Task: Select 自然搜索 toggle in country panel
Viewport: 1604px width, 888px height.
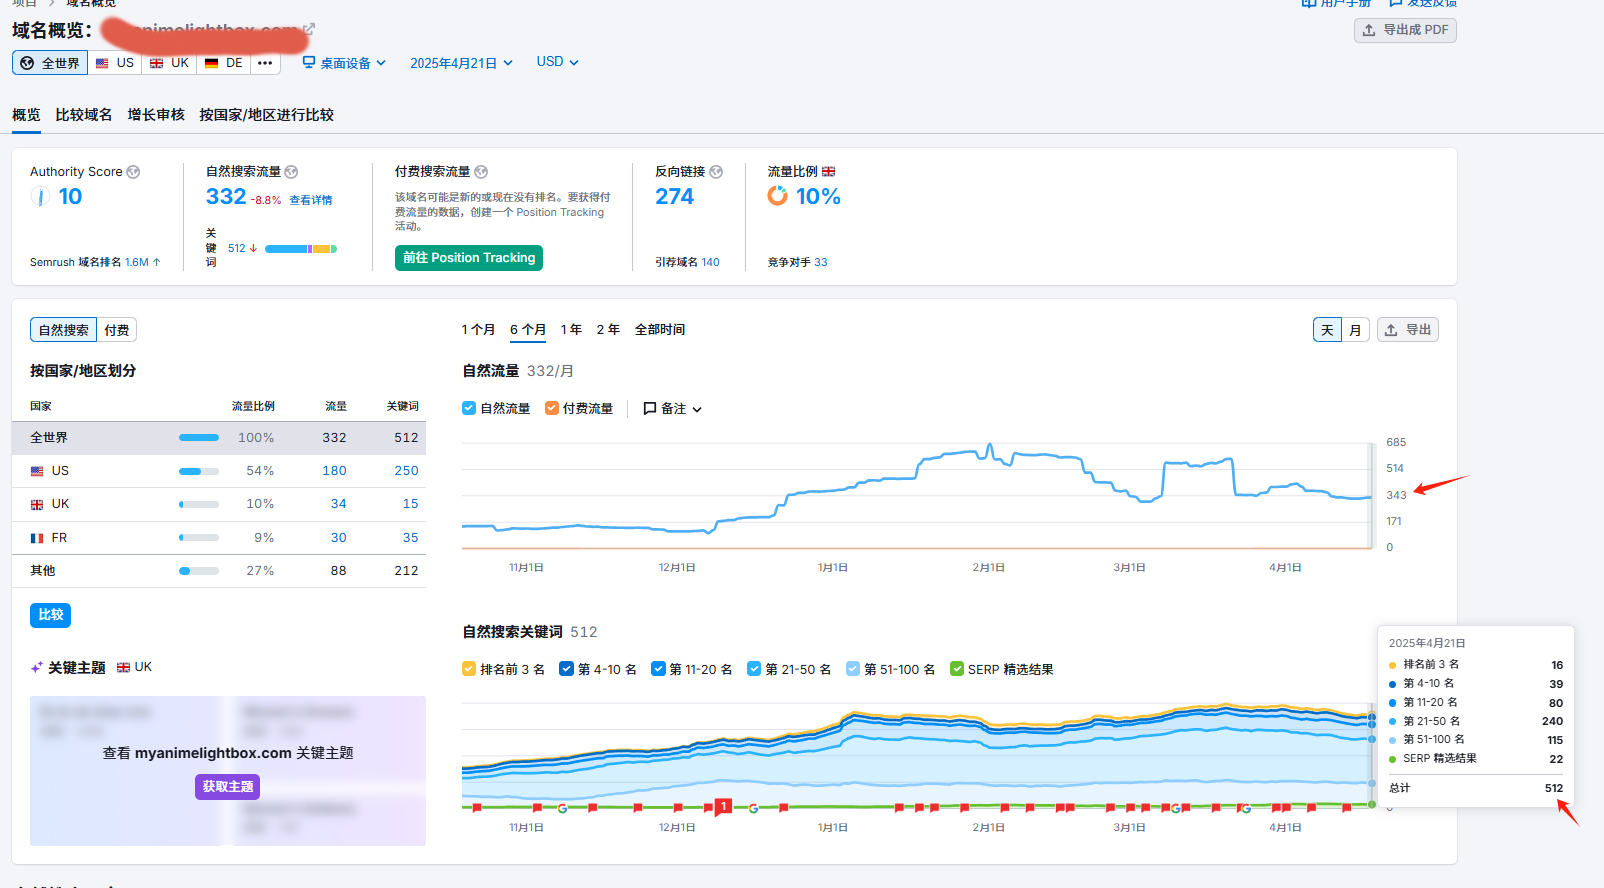Action: (63, 330)
